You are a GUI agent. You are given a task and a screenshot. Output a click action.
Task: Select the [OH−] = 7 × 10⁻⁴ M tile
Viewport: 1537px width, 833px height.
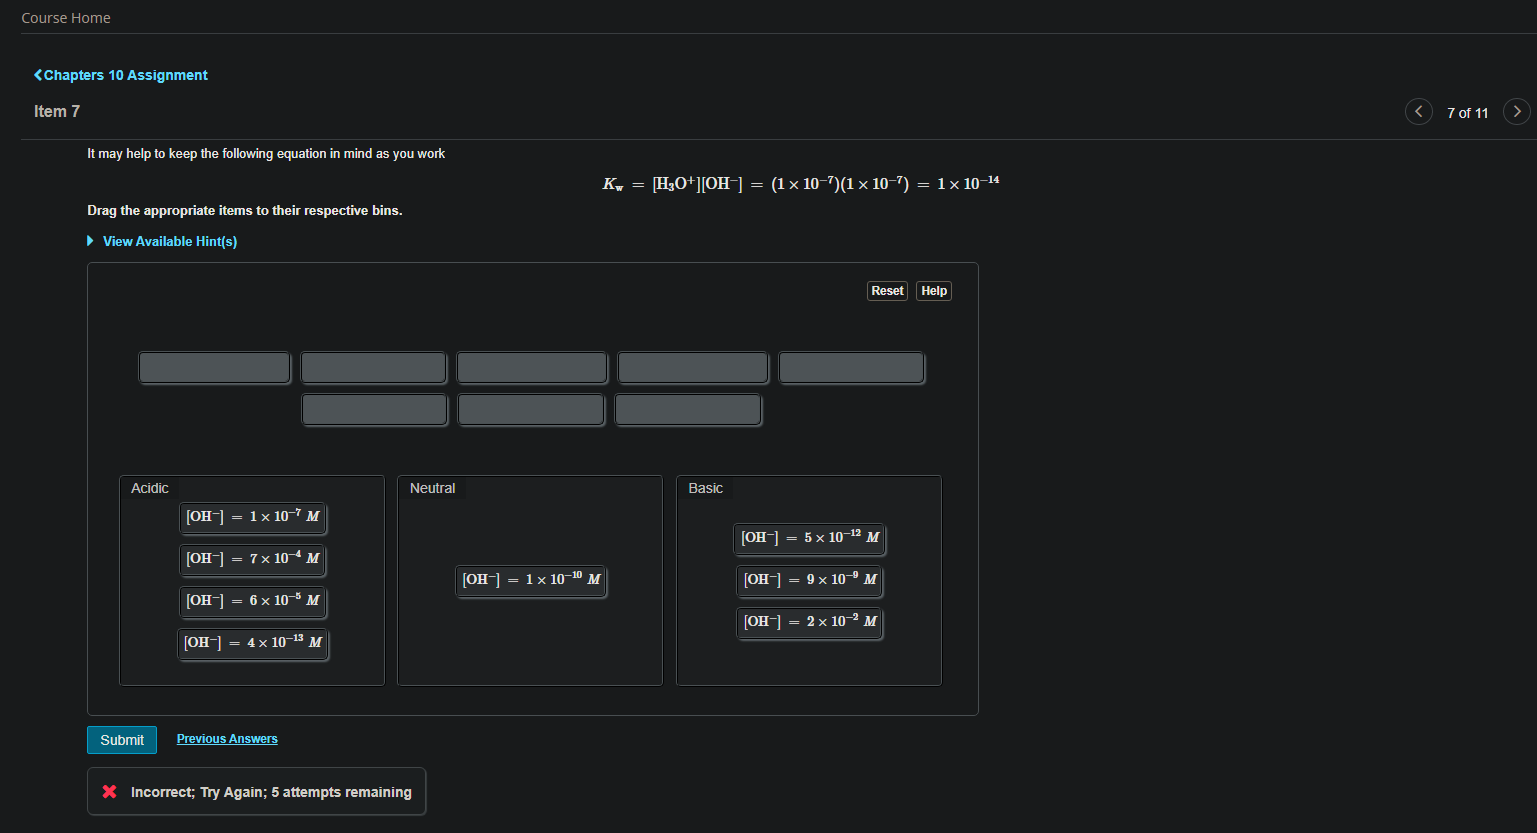point(253,559)
